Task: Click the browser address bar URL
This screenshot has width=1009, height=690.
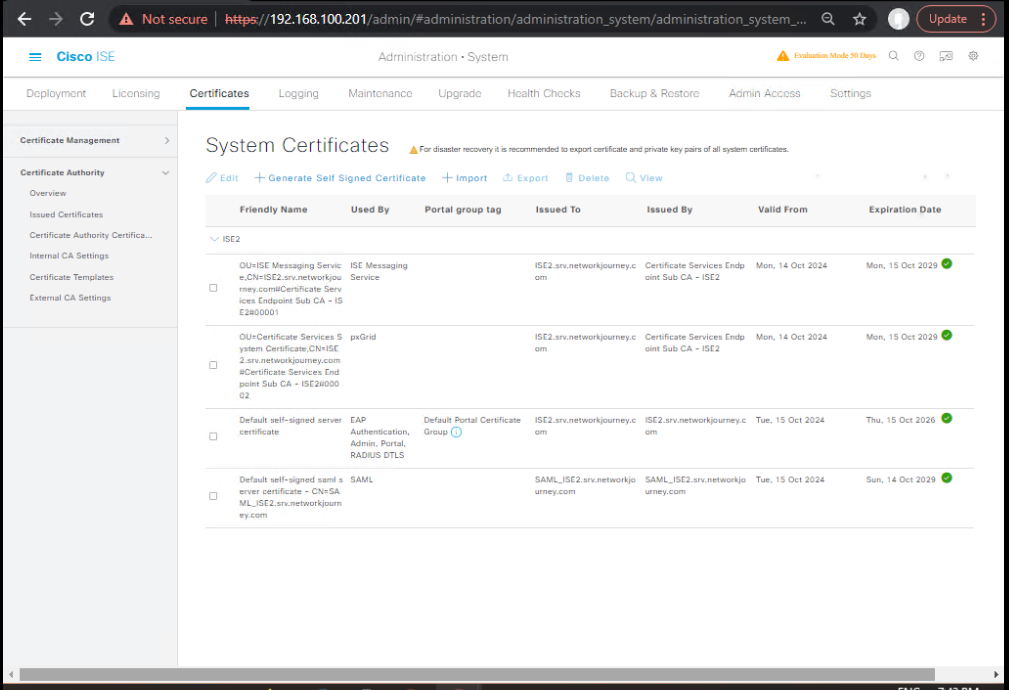Action: (x=515, y=19)
